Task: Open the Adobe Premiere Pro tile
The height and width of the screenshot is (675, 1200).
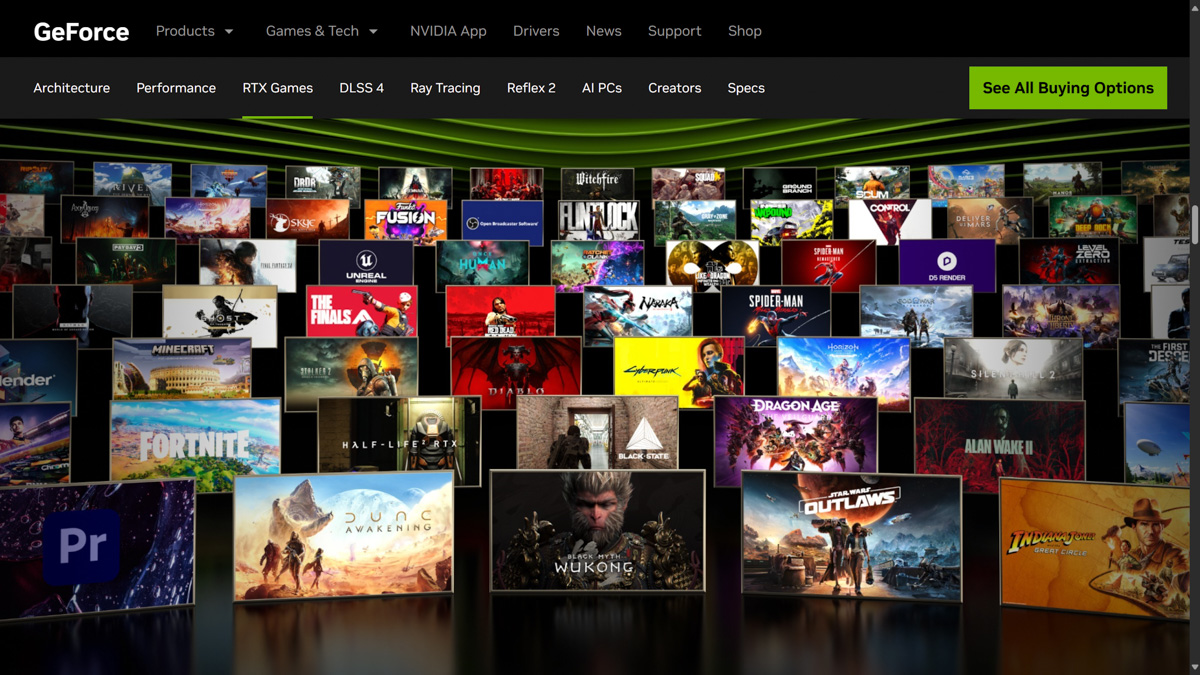Action: pos(97,548)
